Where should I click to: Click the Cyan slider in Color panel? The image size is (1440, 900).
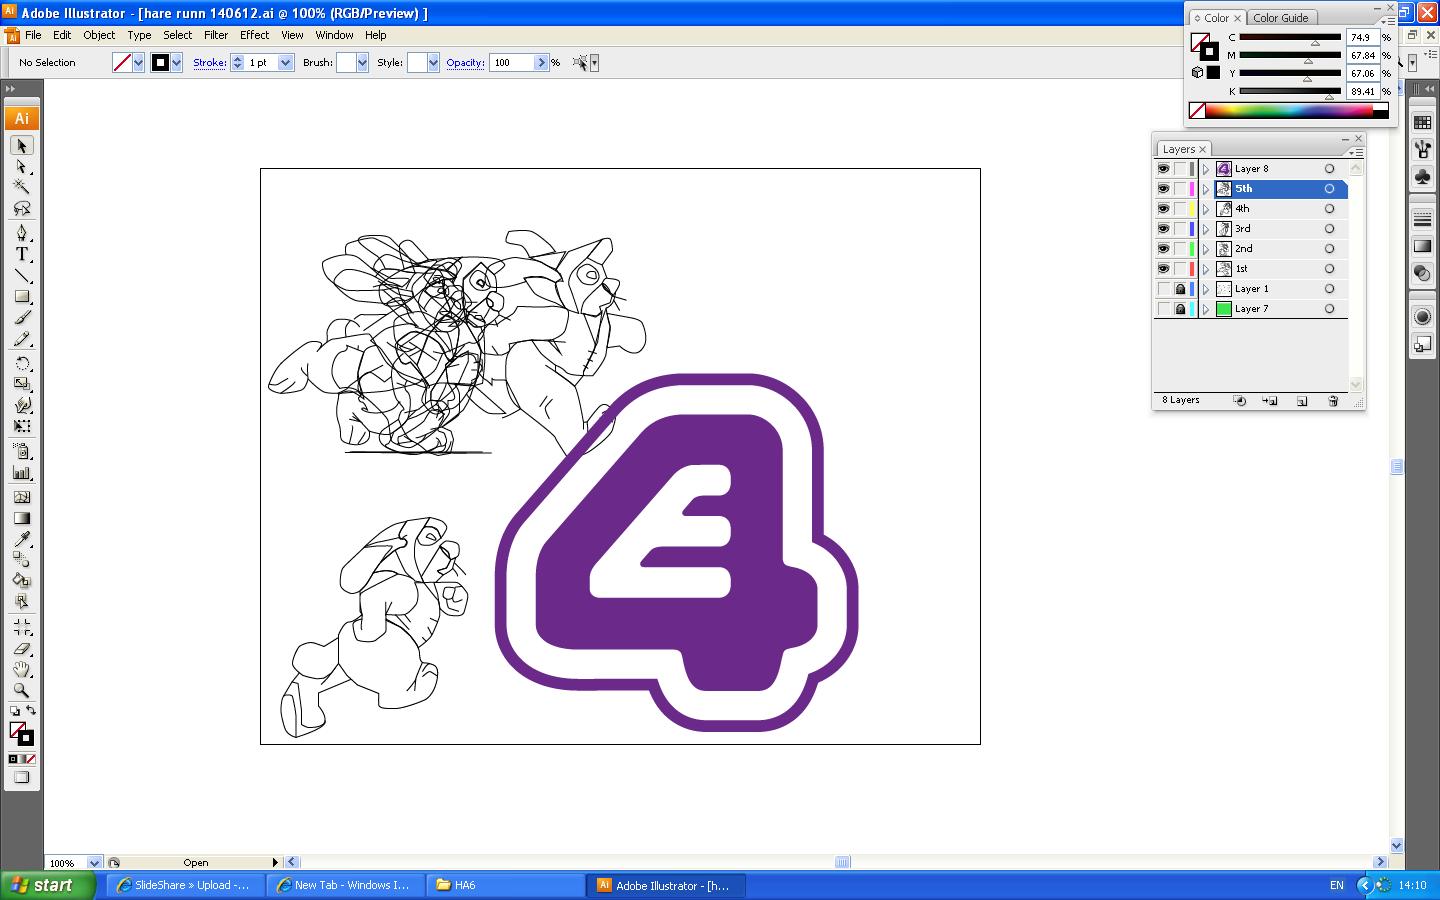1290,38
